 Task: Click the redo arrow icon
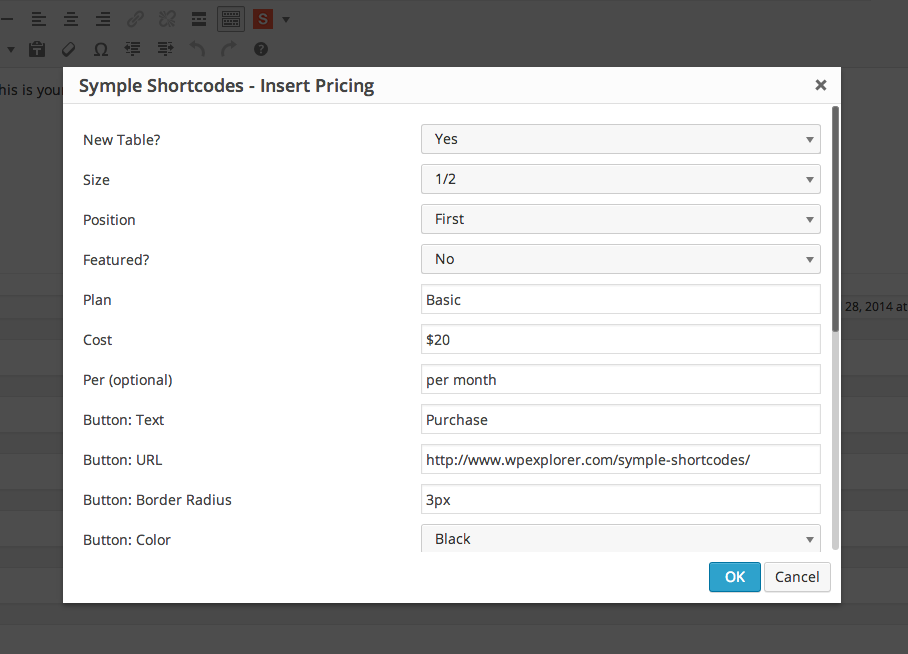(229, 49)
